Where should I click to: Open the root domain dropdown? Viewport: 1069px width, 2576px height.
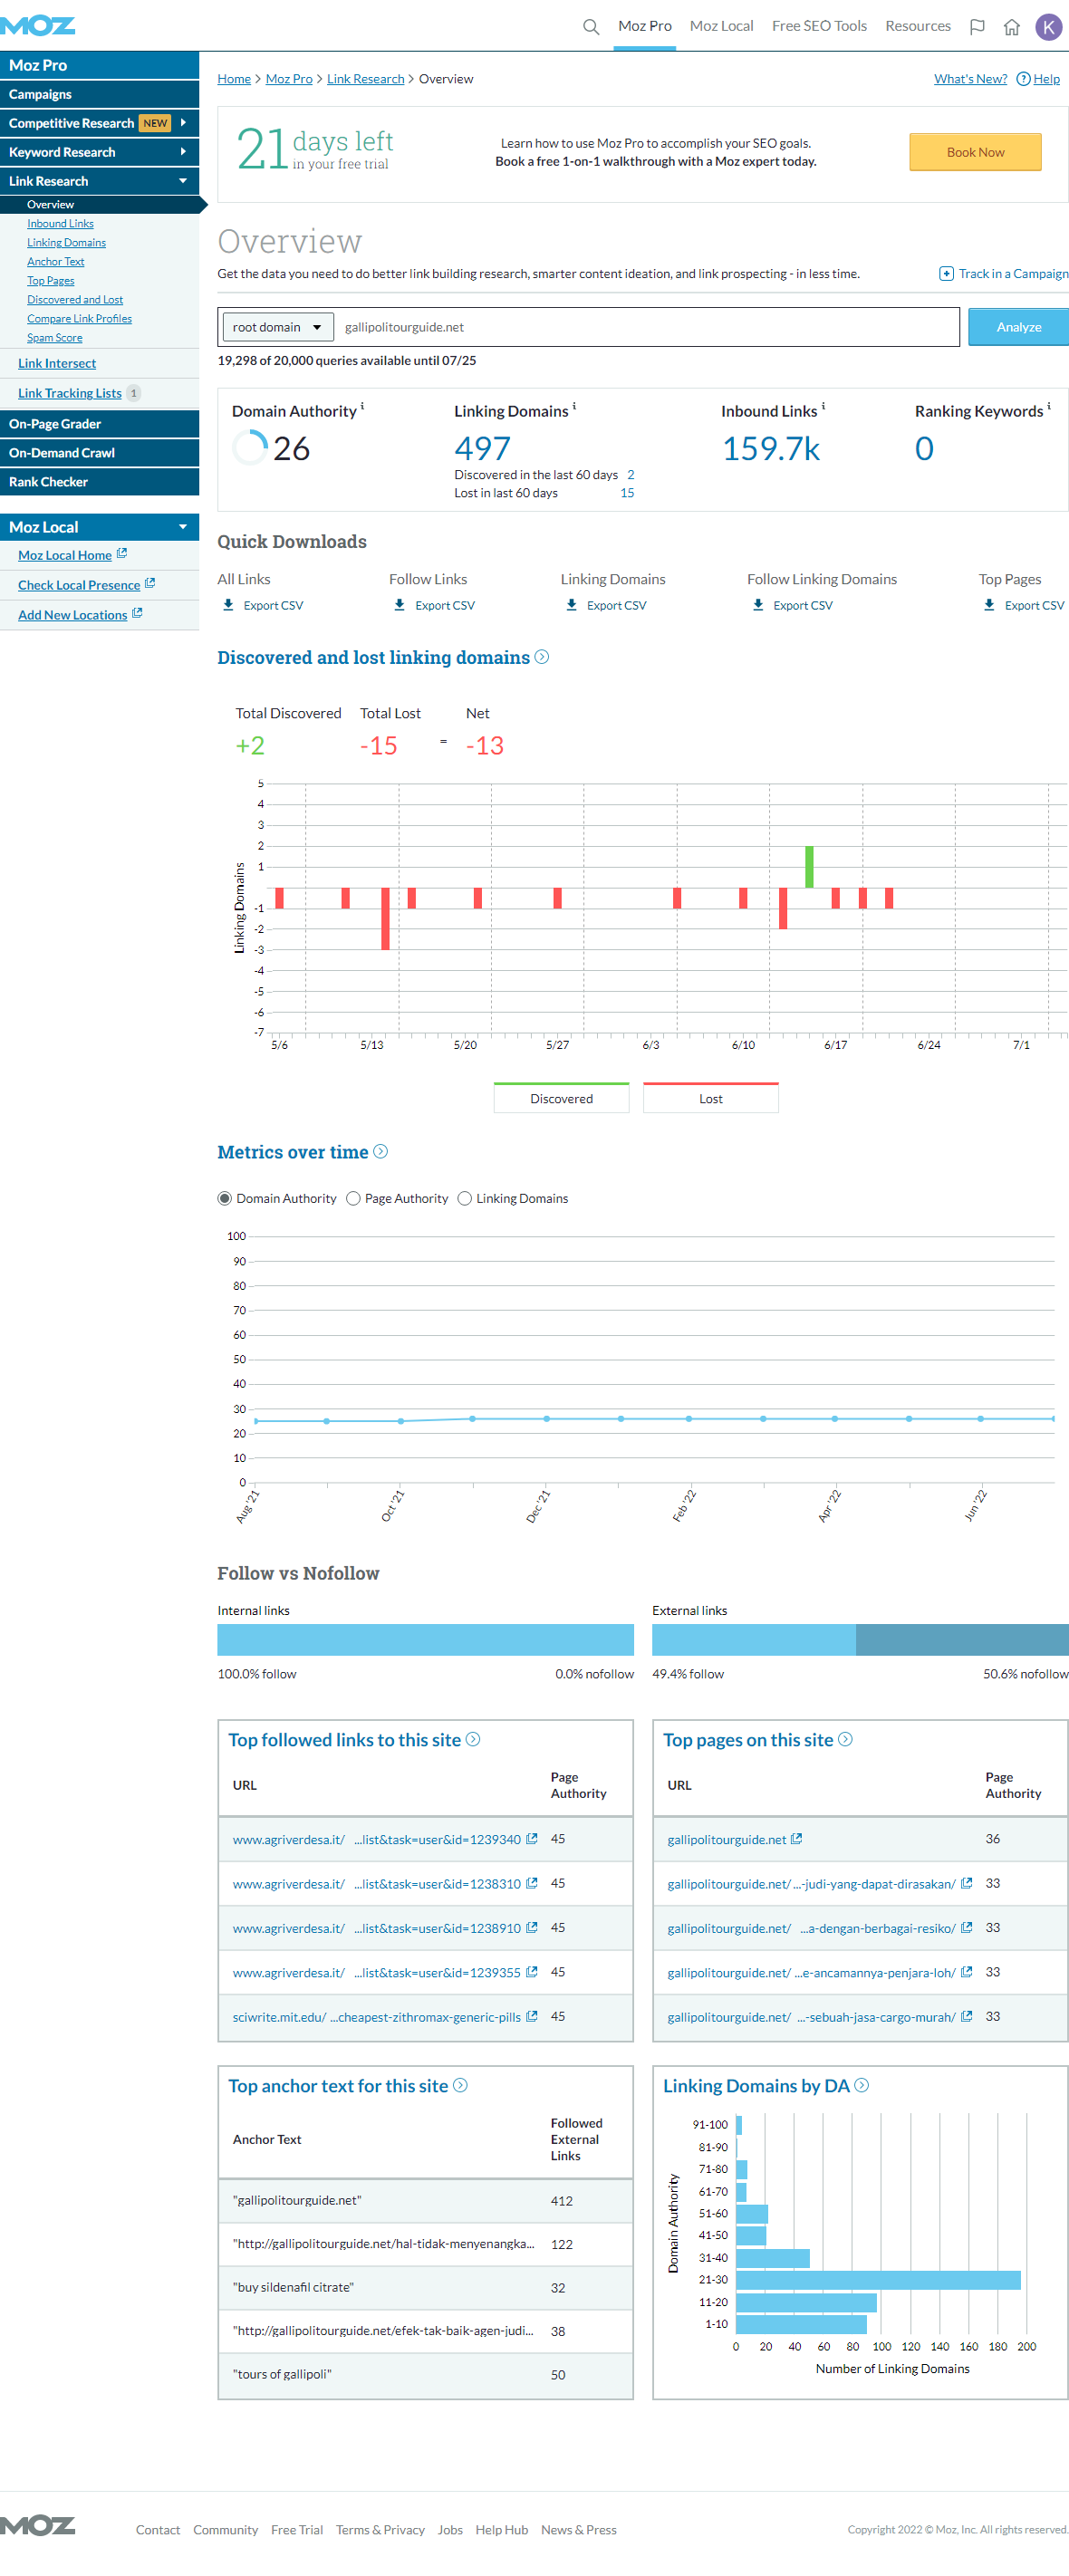(x=276, y=327)
